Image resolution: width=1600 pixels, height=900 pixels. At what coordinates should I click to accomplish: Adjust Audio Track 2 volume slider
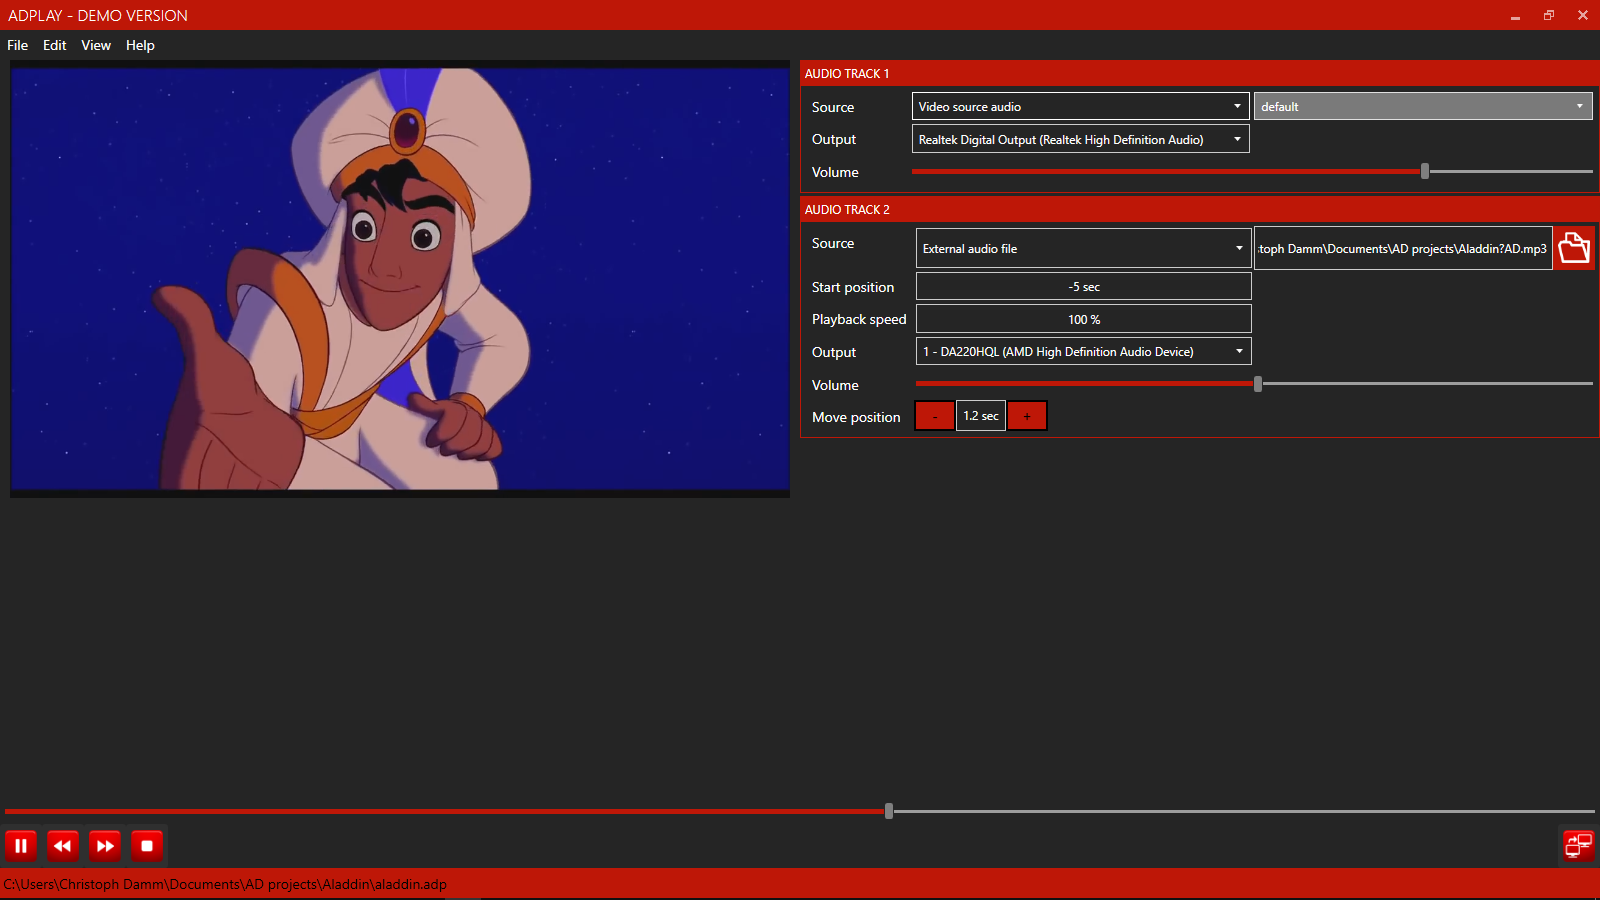pyautogui.click(x=1258, y=384)
